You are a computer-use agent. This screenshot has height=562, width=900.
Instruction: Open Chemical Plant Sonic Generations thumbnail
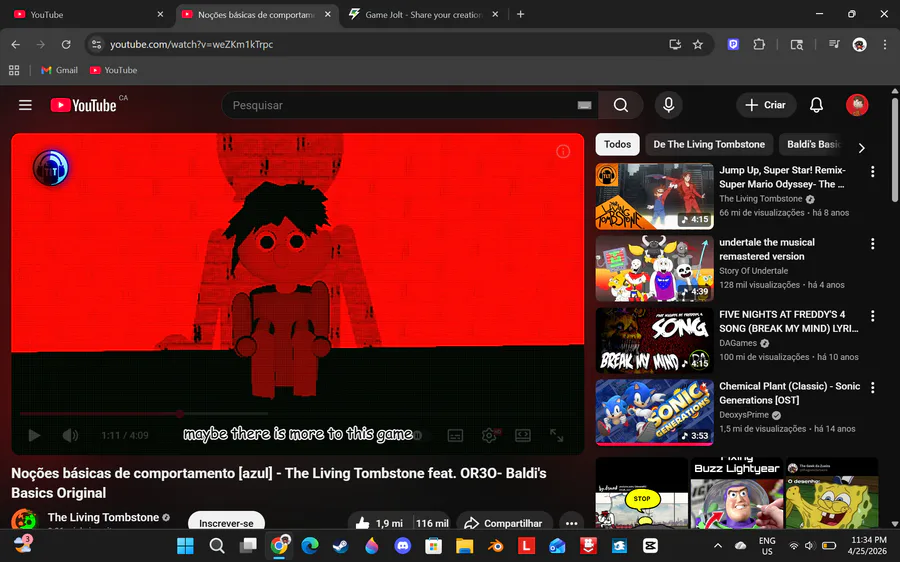(x=654, y=412)
